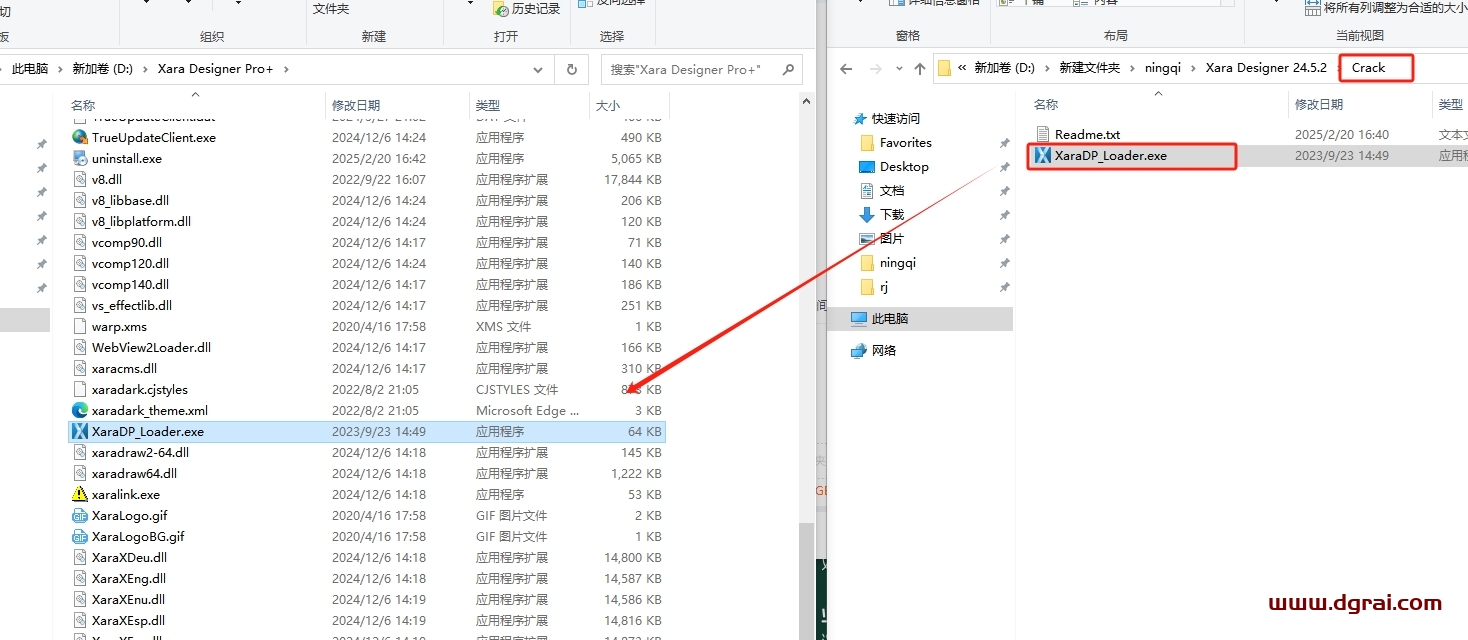Image resolution: width=1468 pixels, height=640 pixels.
Task: Select xaradraw64.dll file name
Action: (x=134, y=473)
